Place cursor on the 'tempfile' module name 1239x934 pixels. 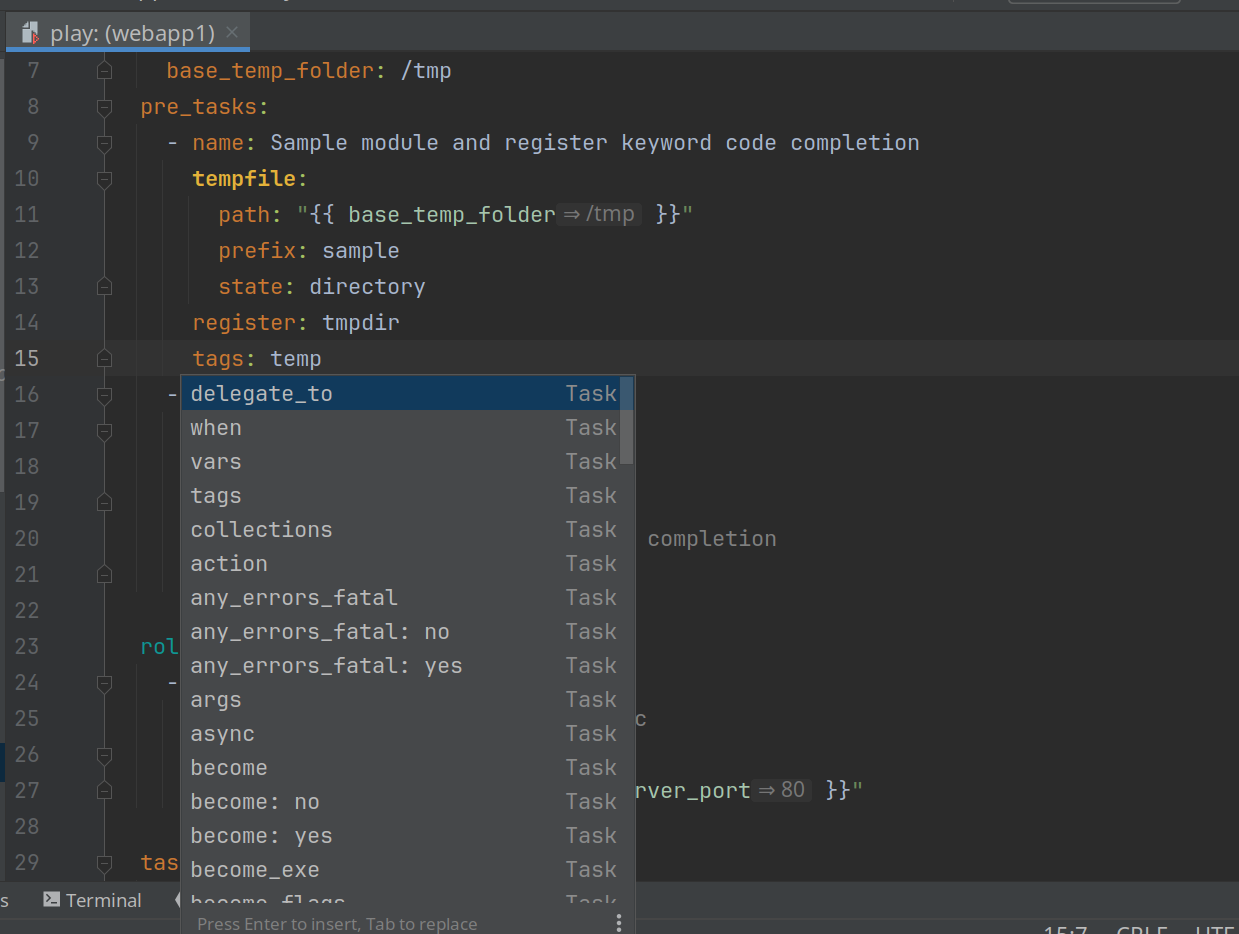[x=244, y=179]
